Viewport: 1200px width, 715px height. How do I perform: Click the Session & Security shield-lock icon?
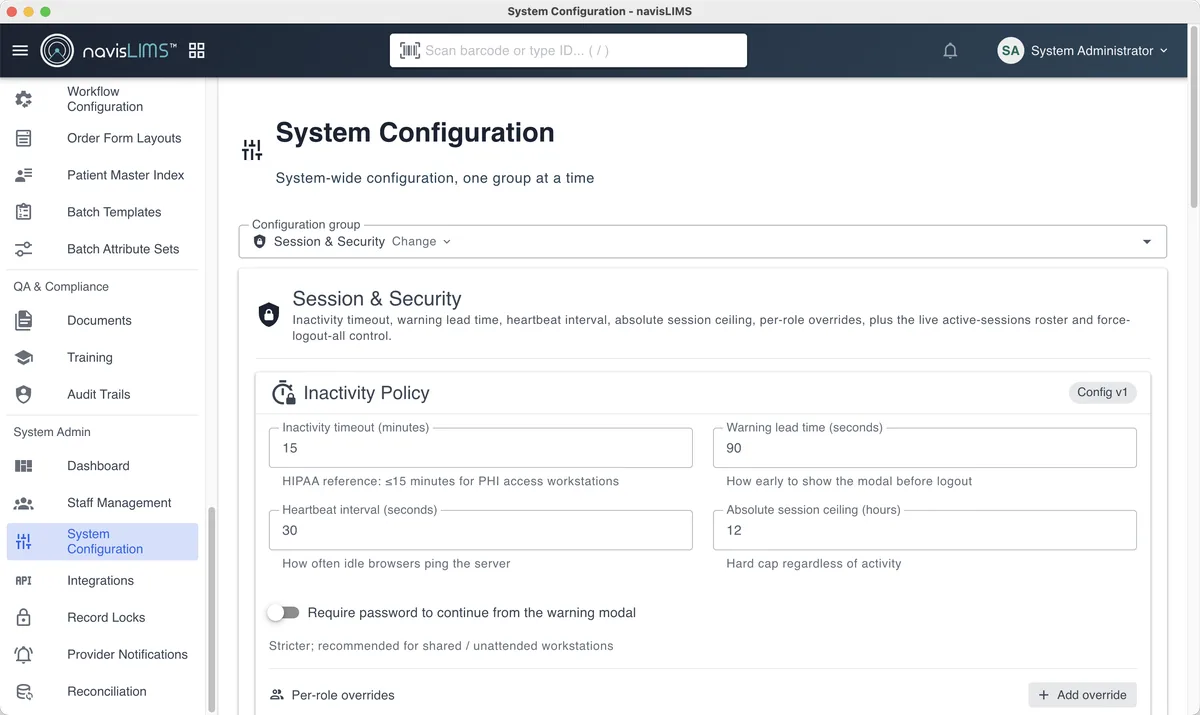268,315
